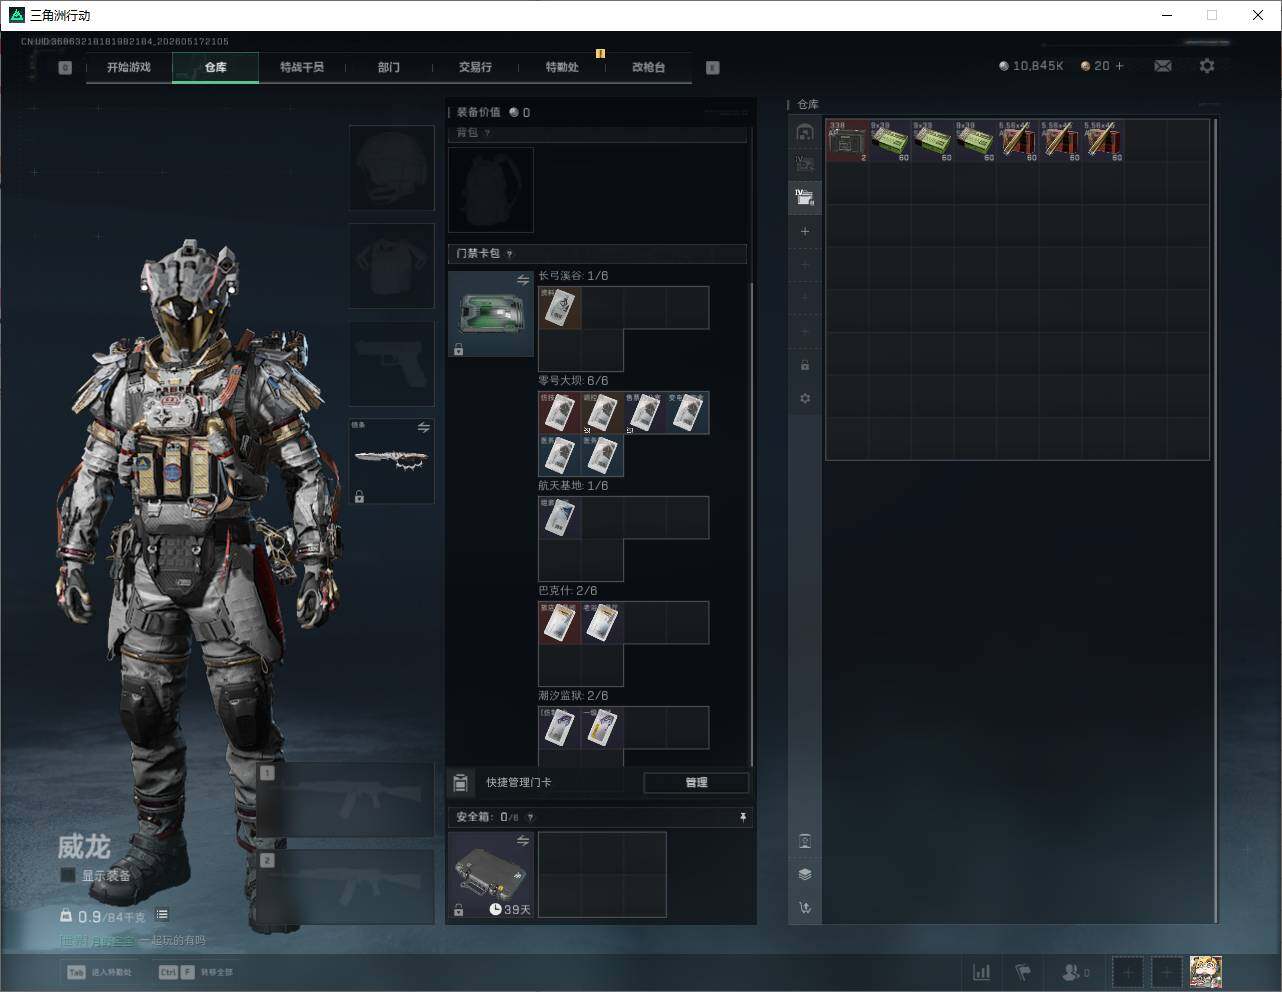Open the 特战干员 tab

point(302,67)
